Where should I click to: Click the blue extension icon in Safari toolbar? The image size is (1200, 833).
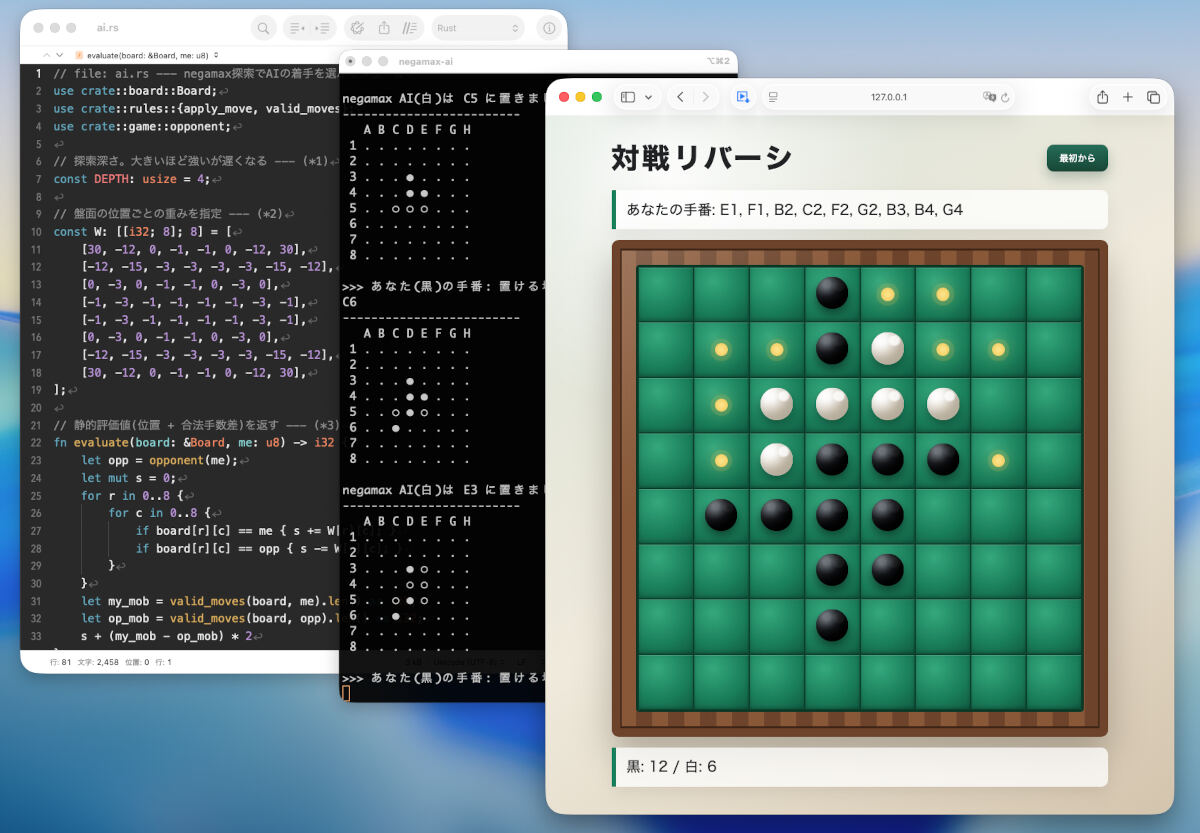742,97
